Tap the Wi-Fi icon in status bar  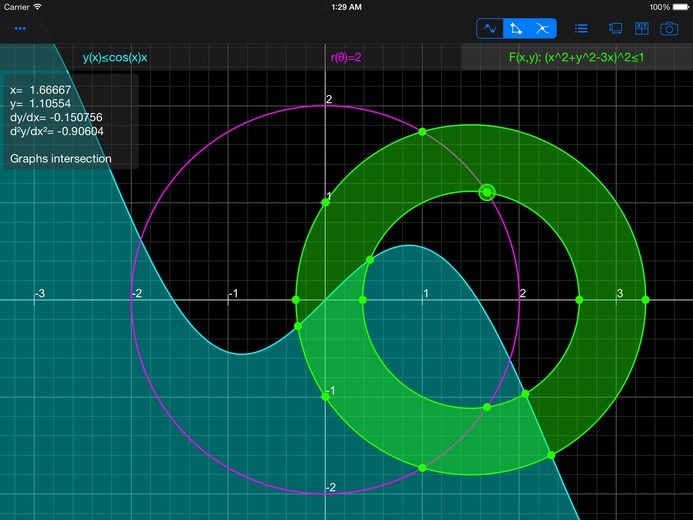(38, 7)
